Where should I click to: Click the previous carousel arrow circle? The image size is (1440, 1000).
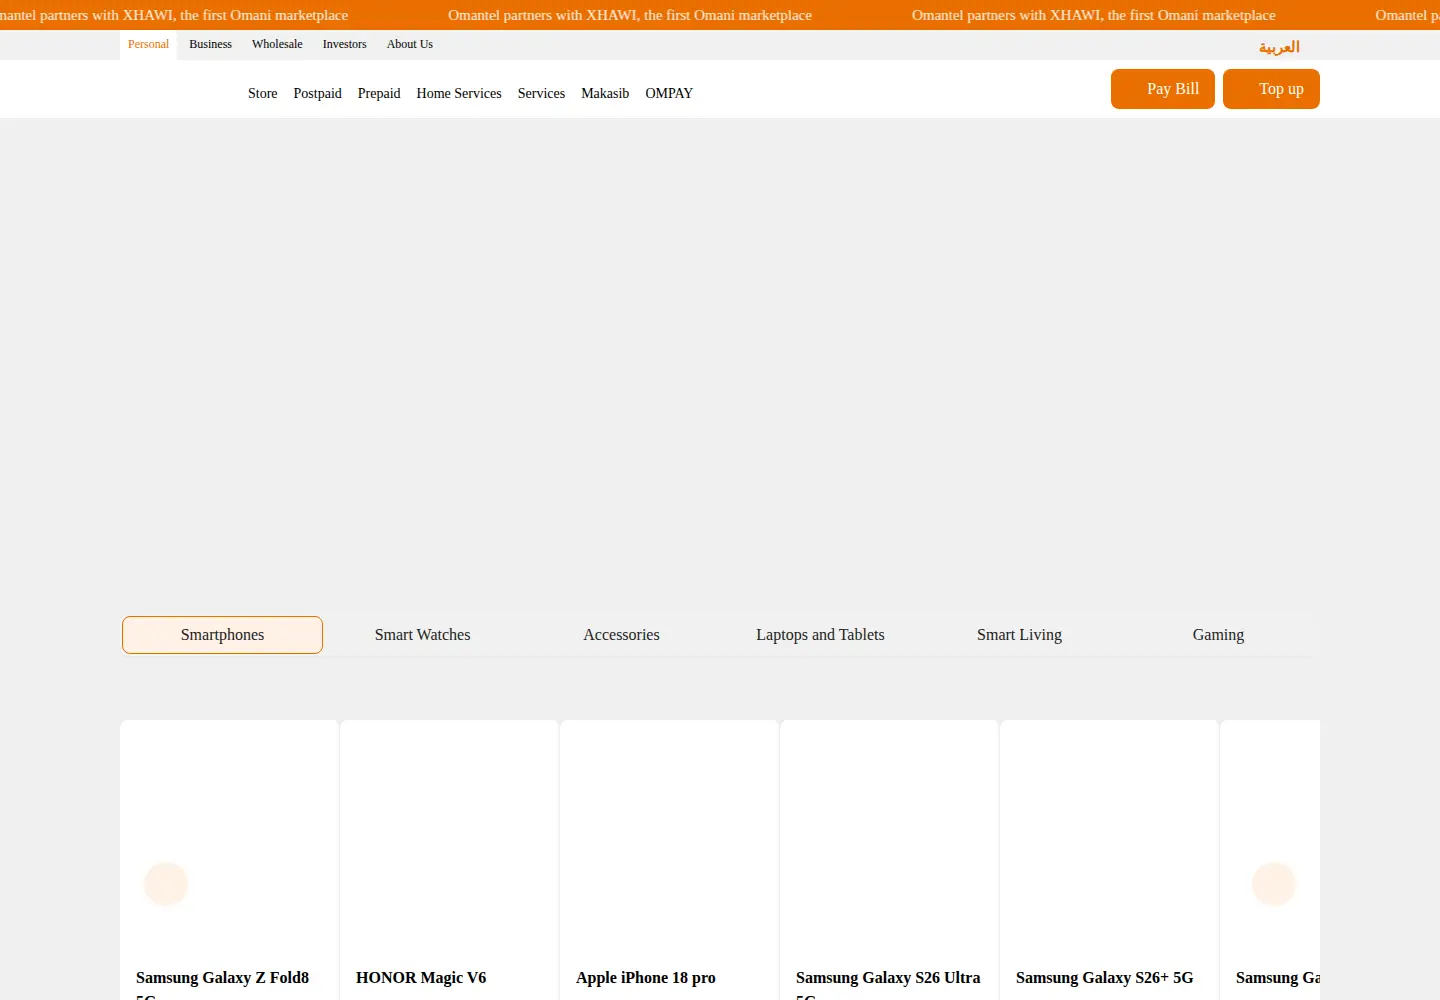pyautogui.click(x=166, y=884)
